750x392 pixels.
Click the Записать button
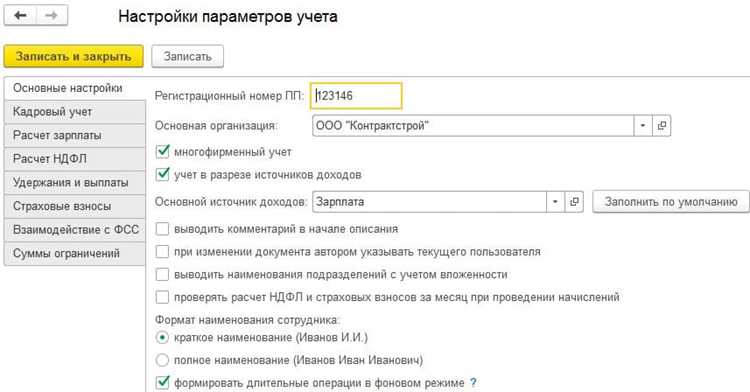point(188,56)
